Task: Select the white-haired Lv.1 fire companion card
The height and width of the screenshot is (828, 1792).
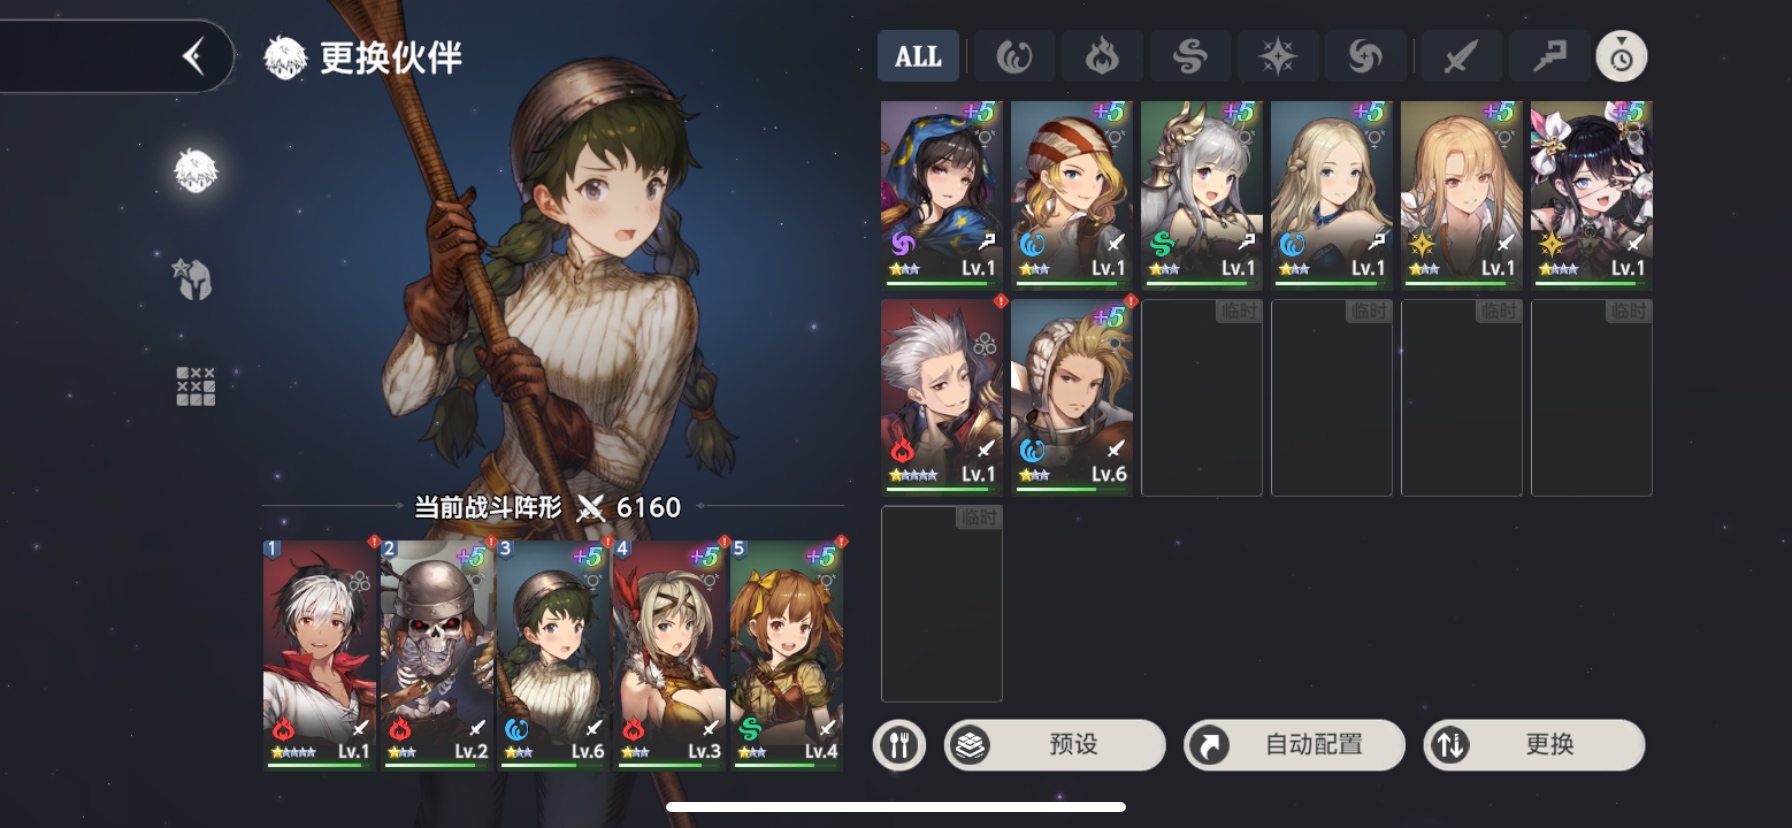Action: point(942,397)
